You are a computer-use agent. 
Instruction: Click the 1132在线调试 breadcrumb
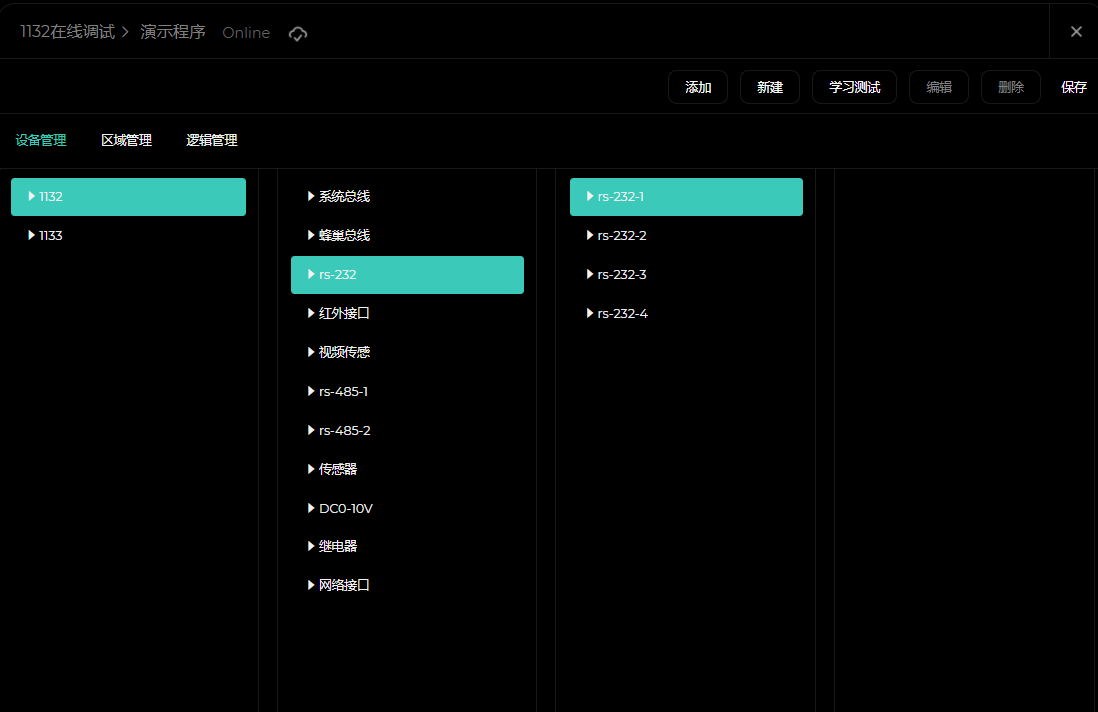[x=67, y=32]
